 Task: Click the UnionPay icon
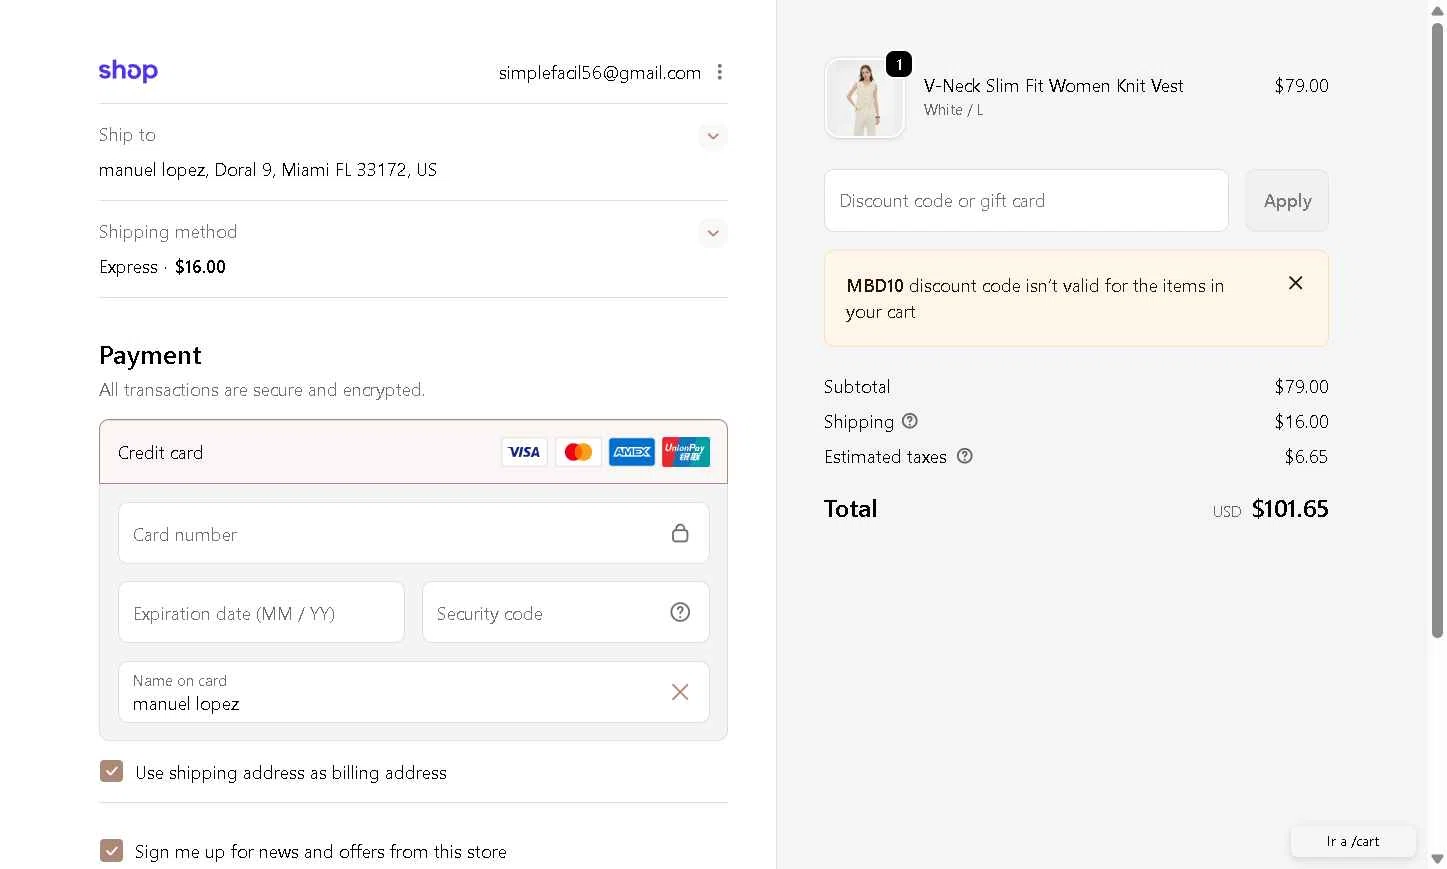686,452
